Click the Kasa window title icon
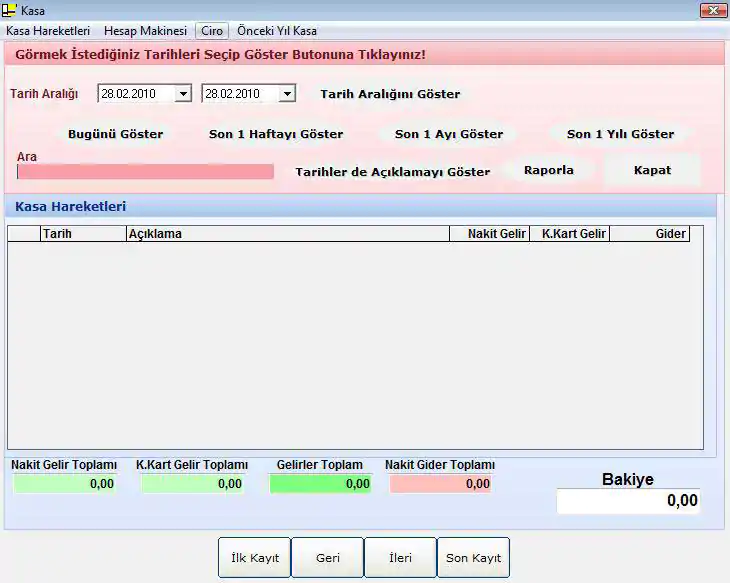The width and height of the screenshot is (730, 583). 11,10
